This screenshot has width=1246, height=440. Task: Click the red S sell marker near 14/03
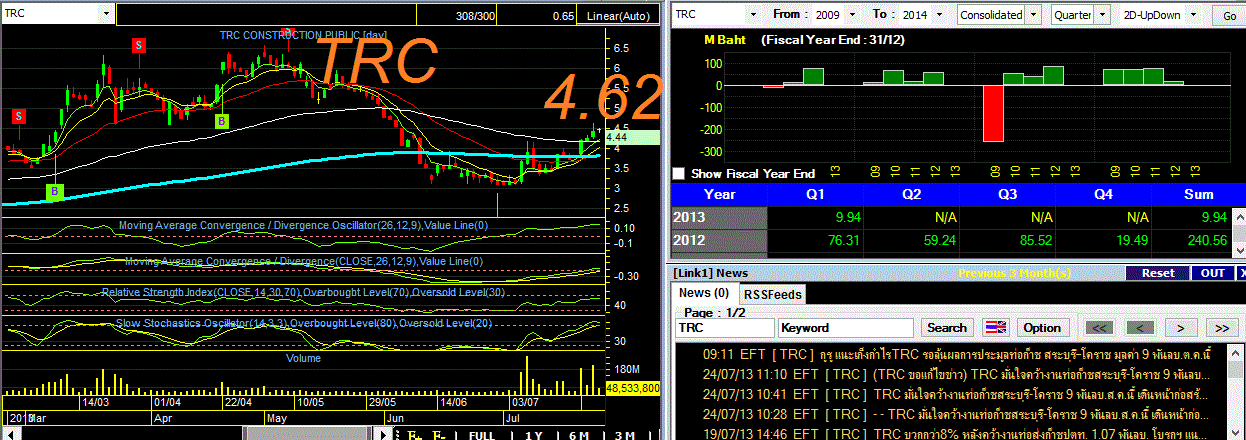pos(138,45)
